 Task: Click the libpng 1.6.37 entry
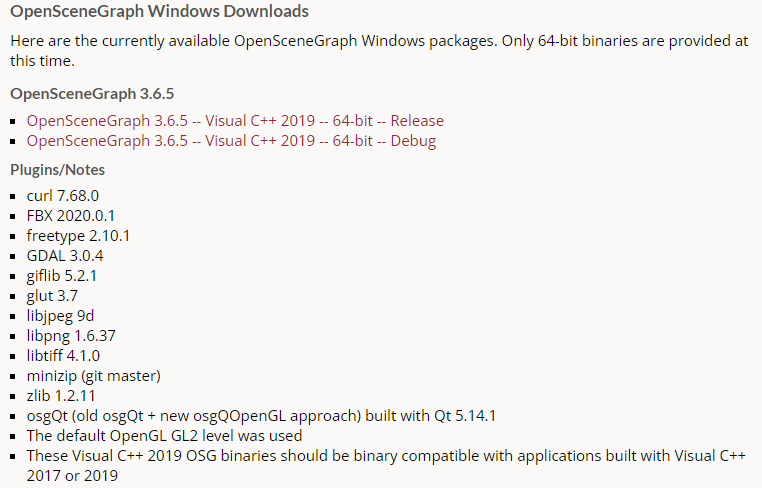(71, 336)
